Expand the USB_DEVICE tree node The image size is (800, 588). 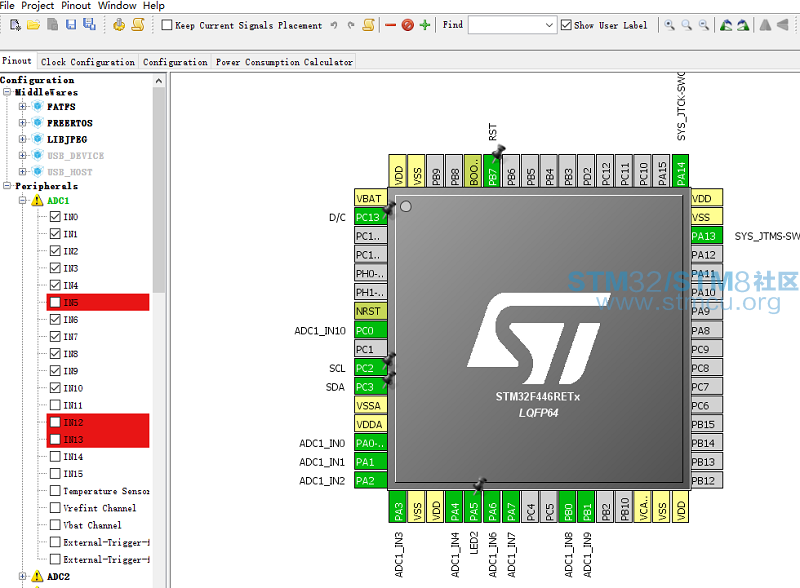tap(22, 156)
